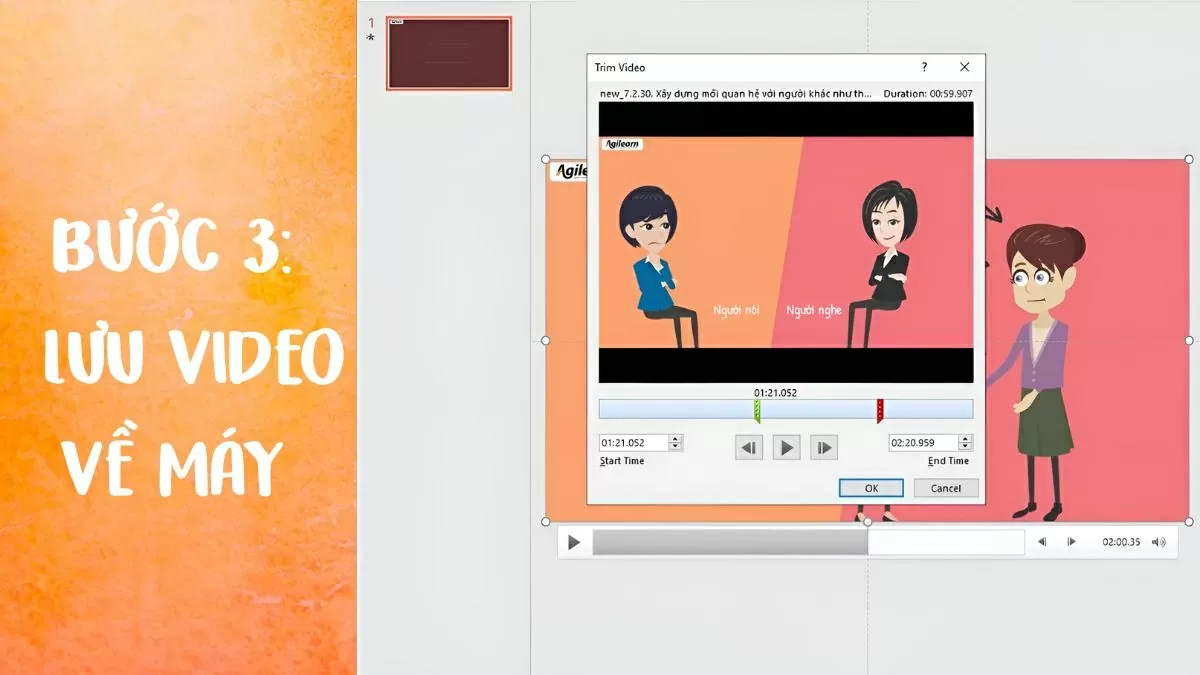Screen dimensions: 1200x675
Task: Confirm the trim with the OK button
Action: coord(870,488)
